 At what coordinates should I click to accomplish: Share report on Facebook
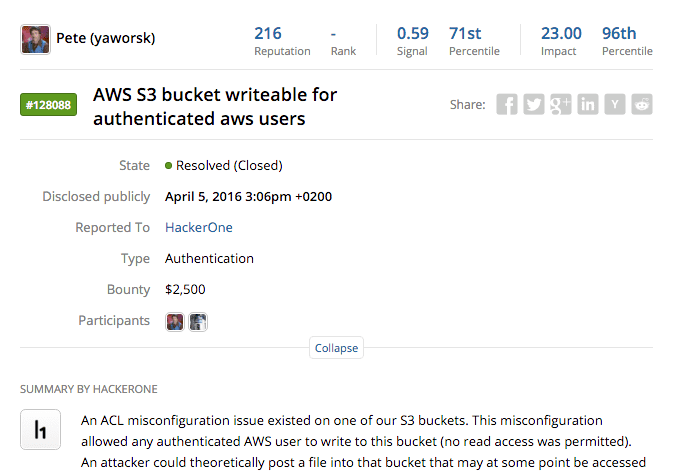507,104
